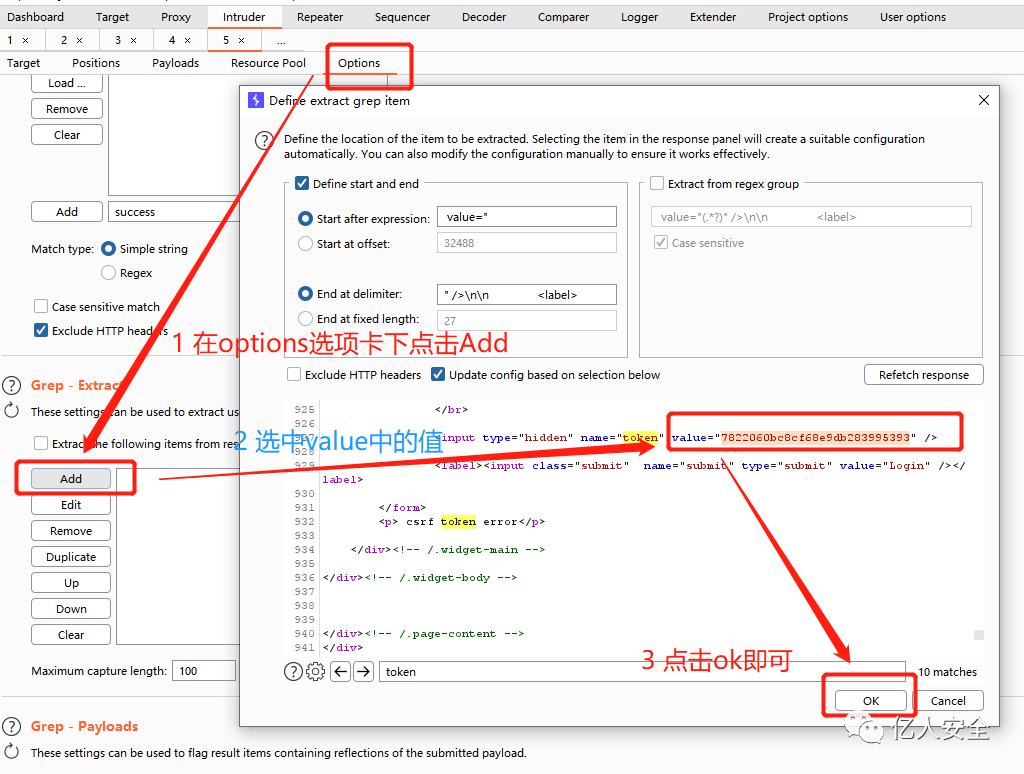Close Intruder tab 4

187,40
